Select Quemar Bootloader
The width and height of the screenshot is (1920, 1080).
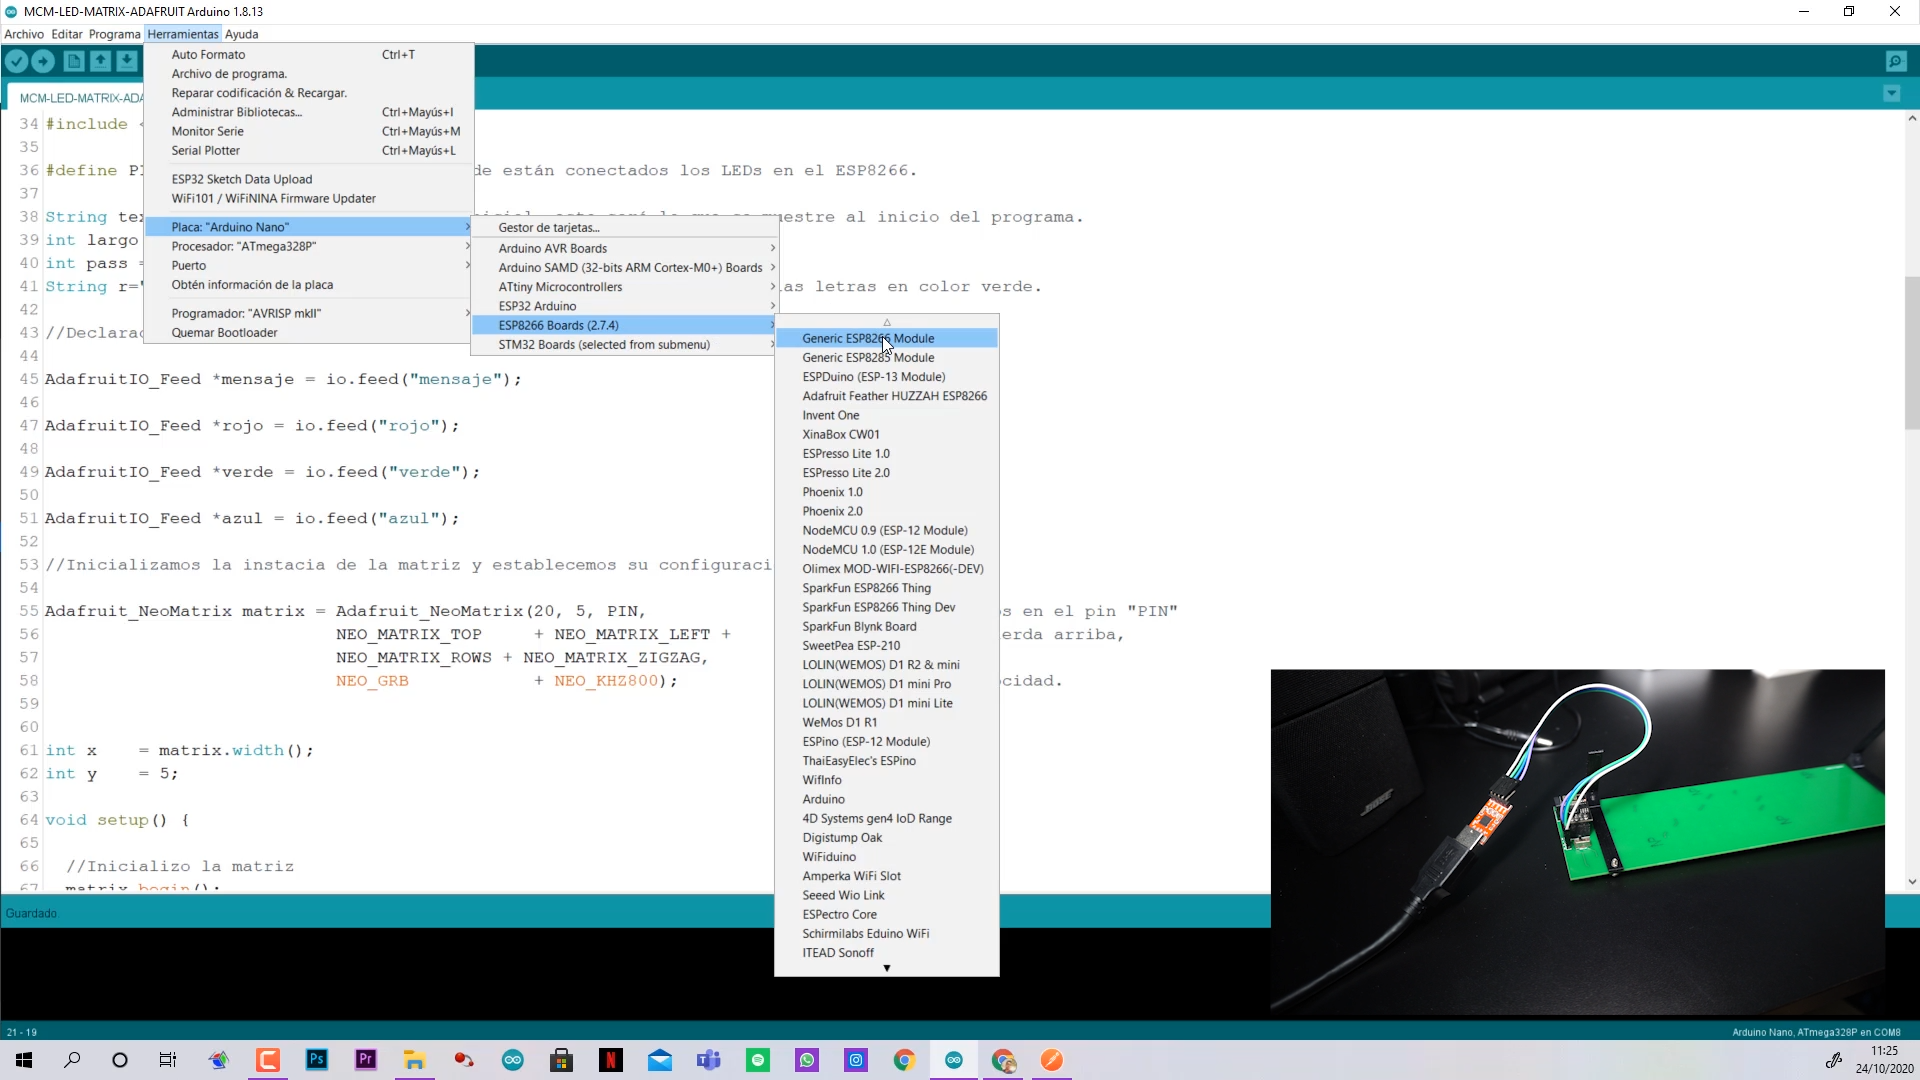coord(309,333)
